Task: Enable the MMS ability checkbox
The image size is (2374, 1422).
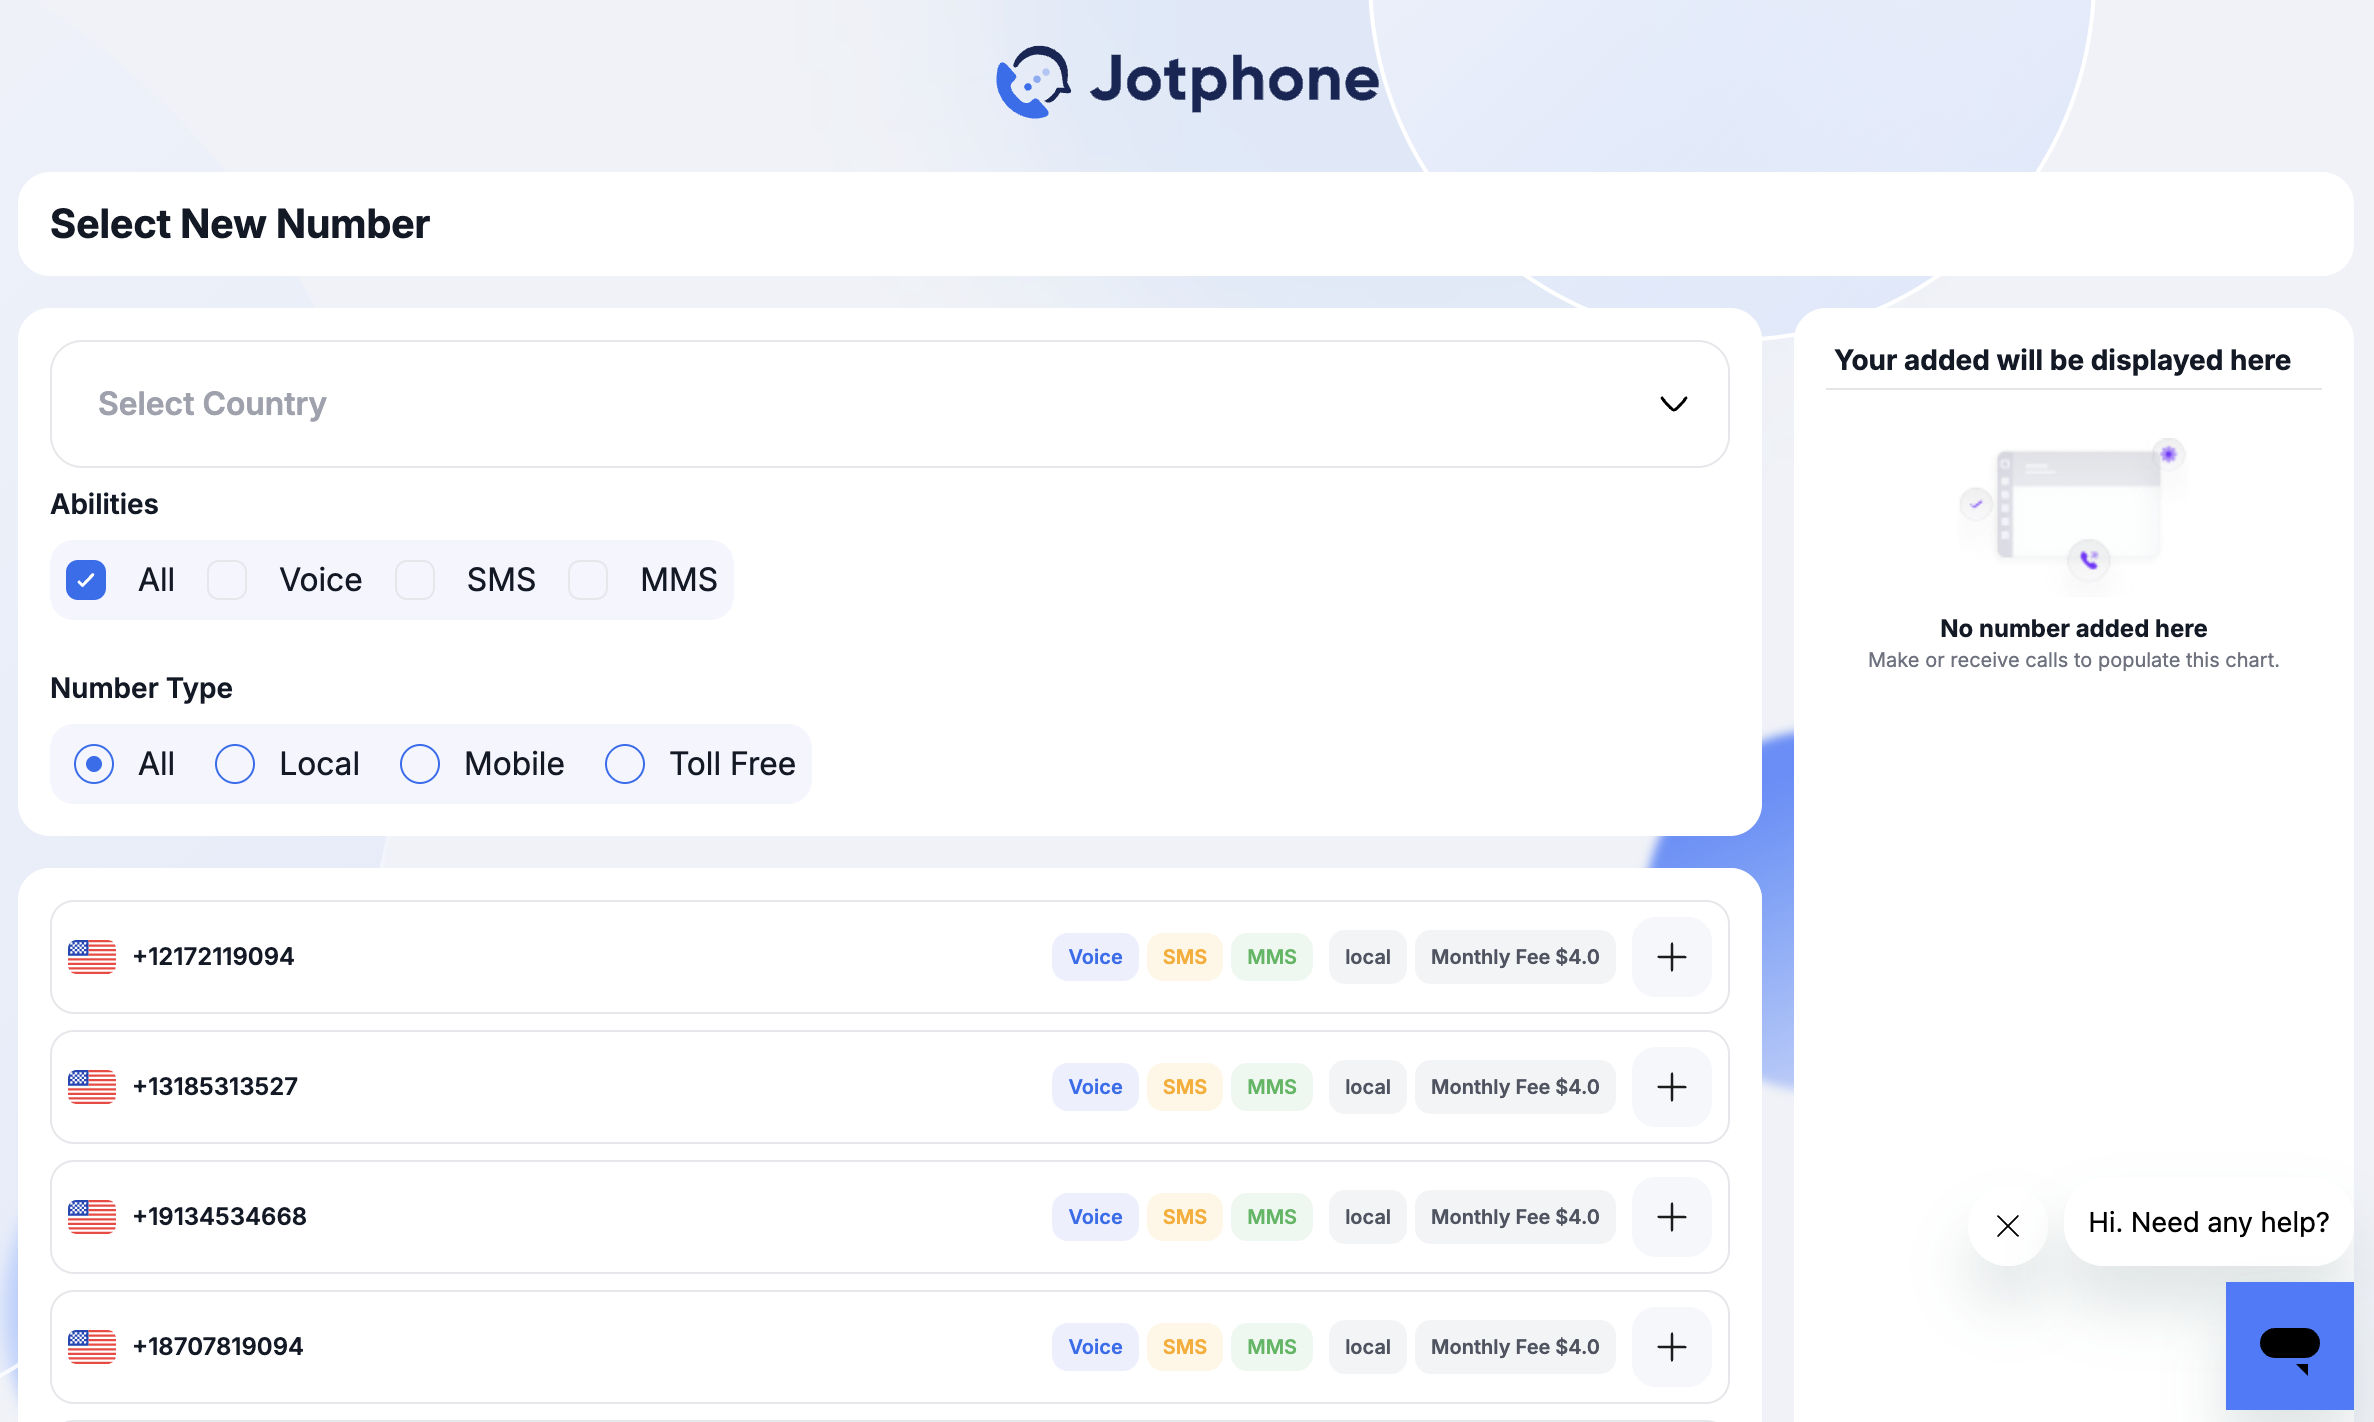Action: [x=588, y=580]
